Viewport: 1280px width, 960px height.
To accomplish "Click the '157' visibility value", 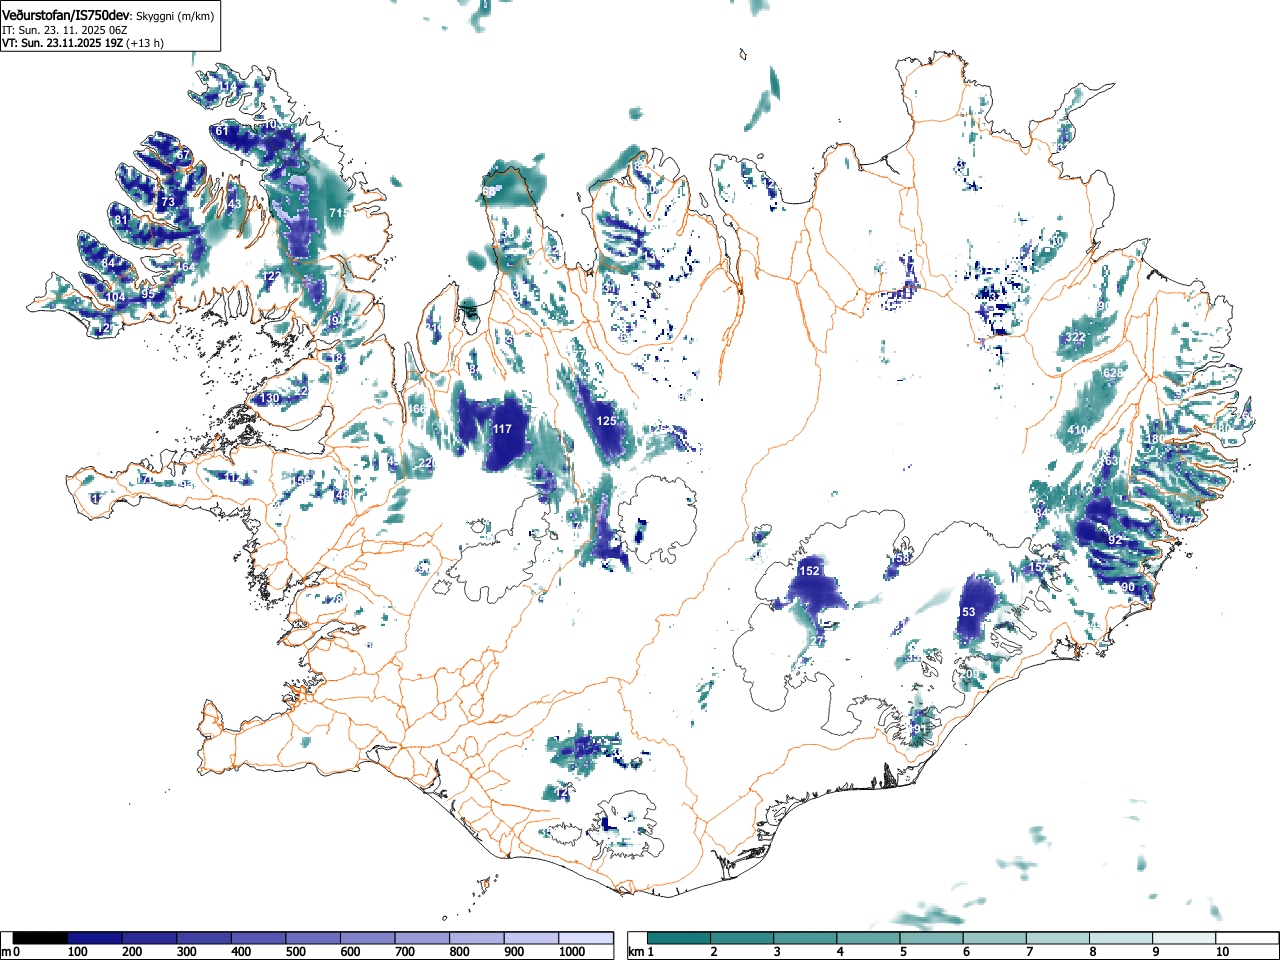I will click(x=1040, y=567).
